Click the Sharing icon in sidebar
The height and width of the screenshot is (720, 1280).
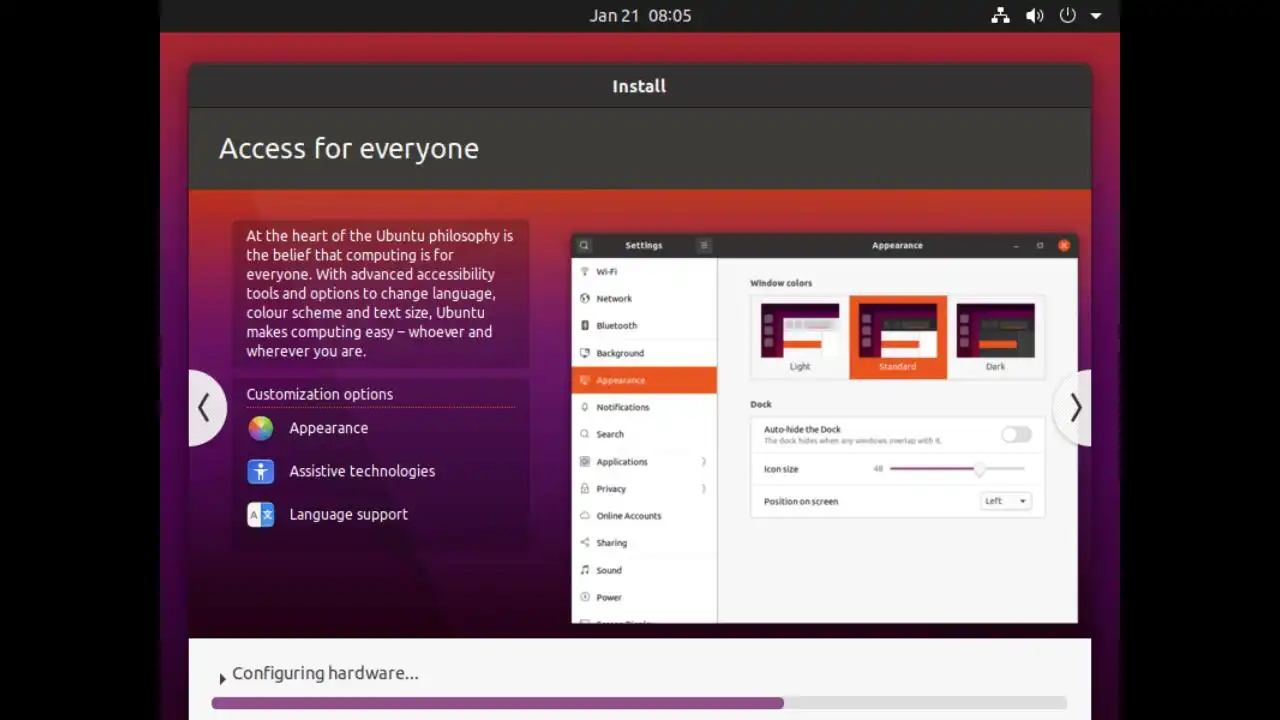pyautogui.click(x=585, y=542)
